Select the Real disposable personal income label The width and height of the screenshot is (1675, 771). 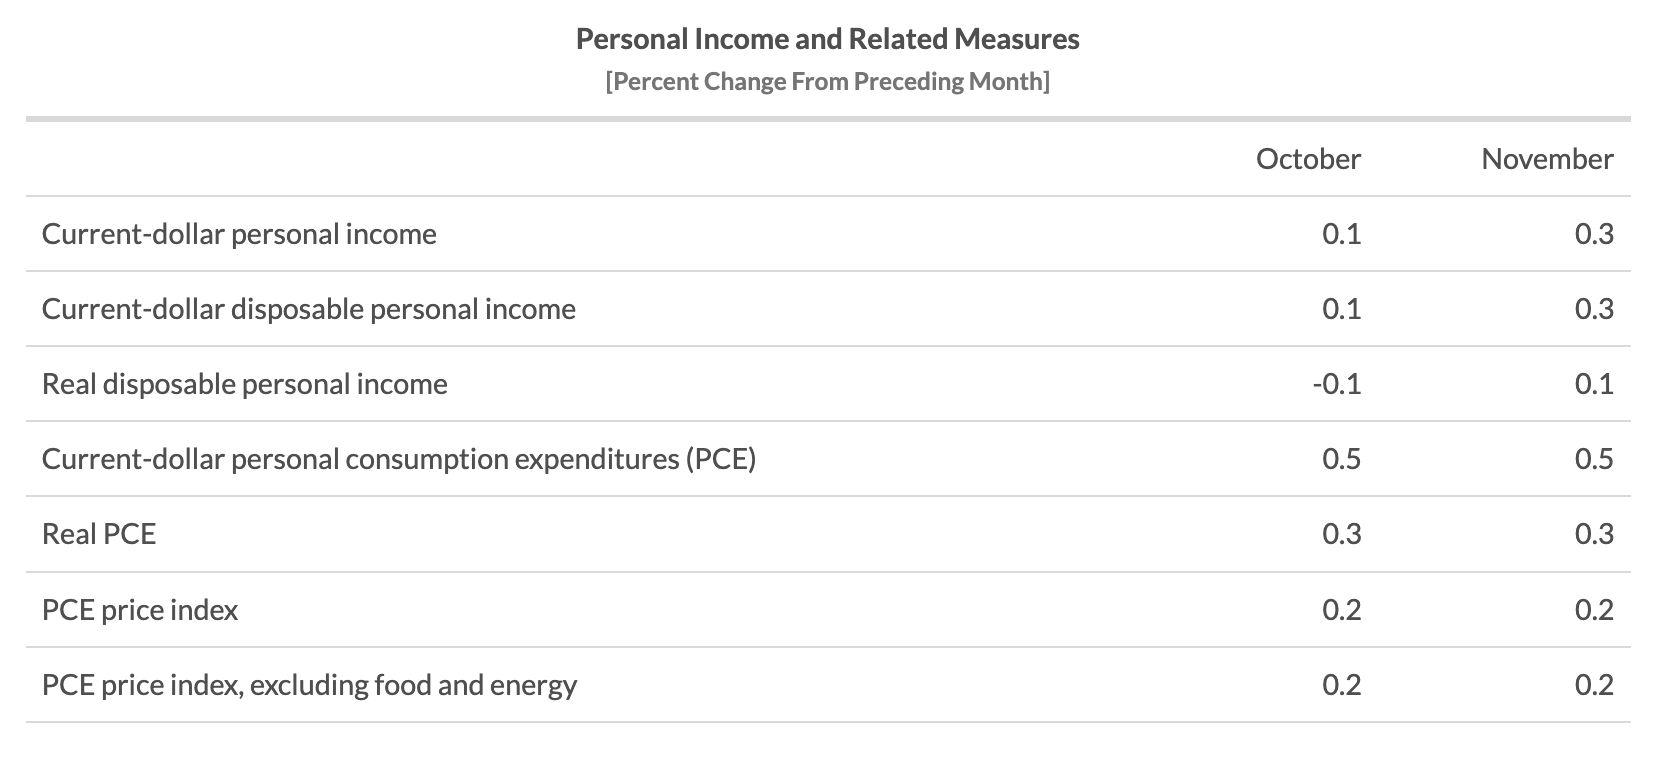[244, 384]
